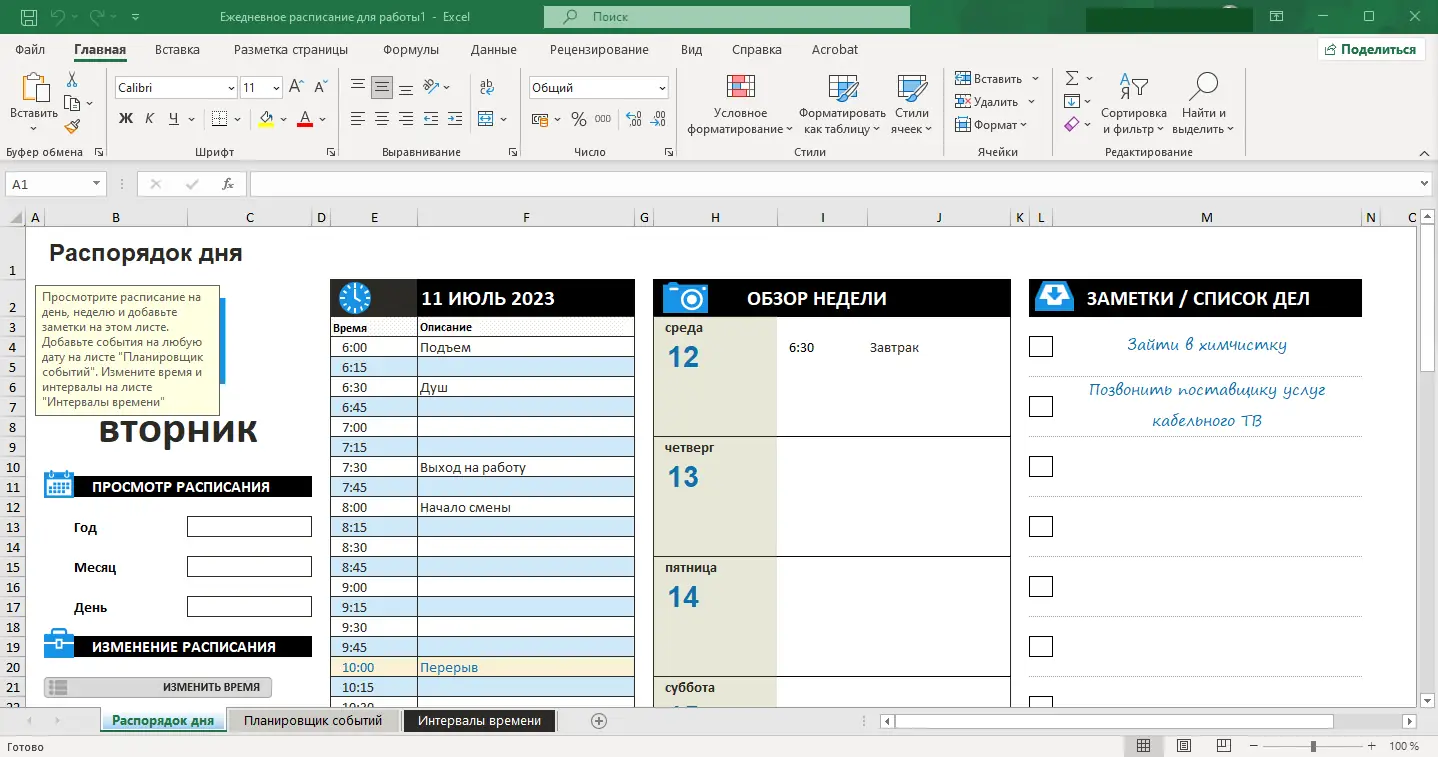
Task: Open the Вставка ribbon tab
Action: click(177, 50)
